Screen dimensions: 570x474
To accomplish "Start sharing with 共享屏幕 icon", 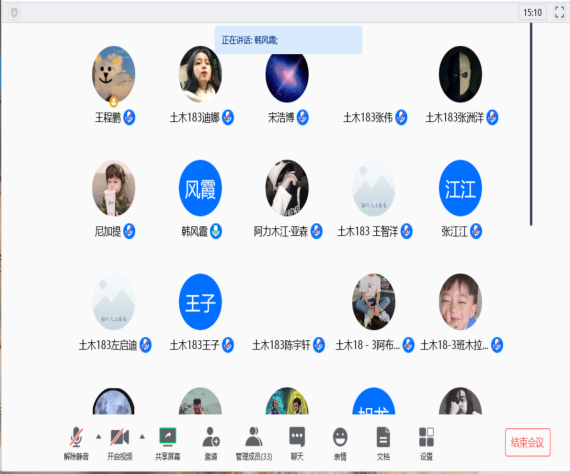I will pyautogui.click(x=168, y=443).
